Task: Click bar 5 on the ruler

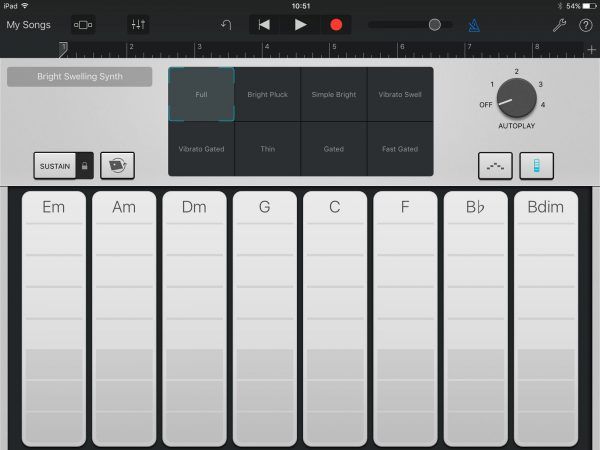Action: (334, 47)
